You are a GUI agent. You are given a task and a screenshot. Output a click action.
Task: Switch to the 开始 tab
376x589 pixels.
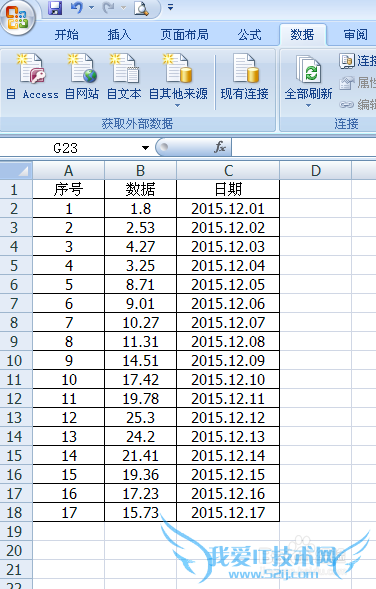tap(66, 35)
